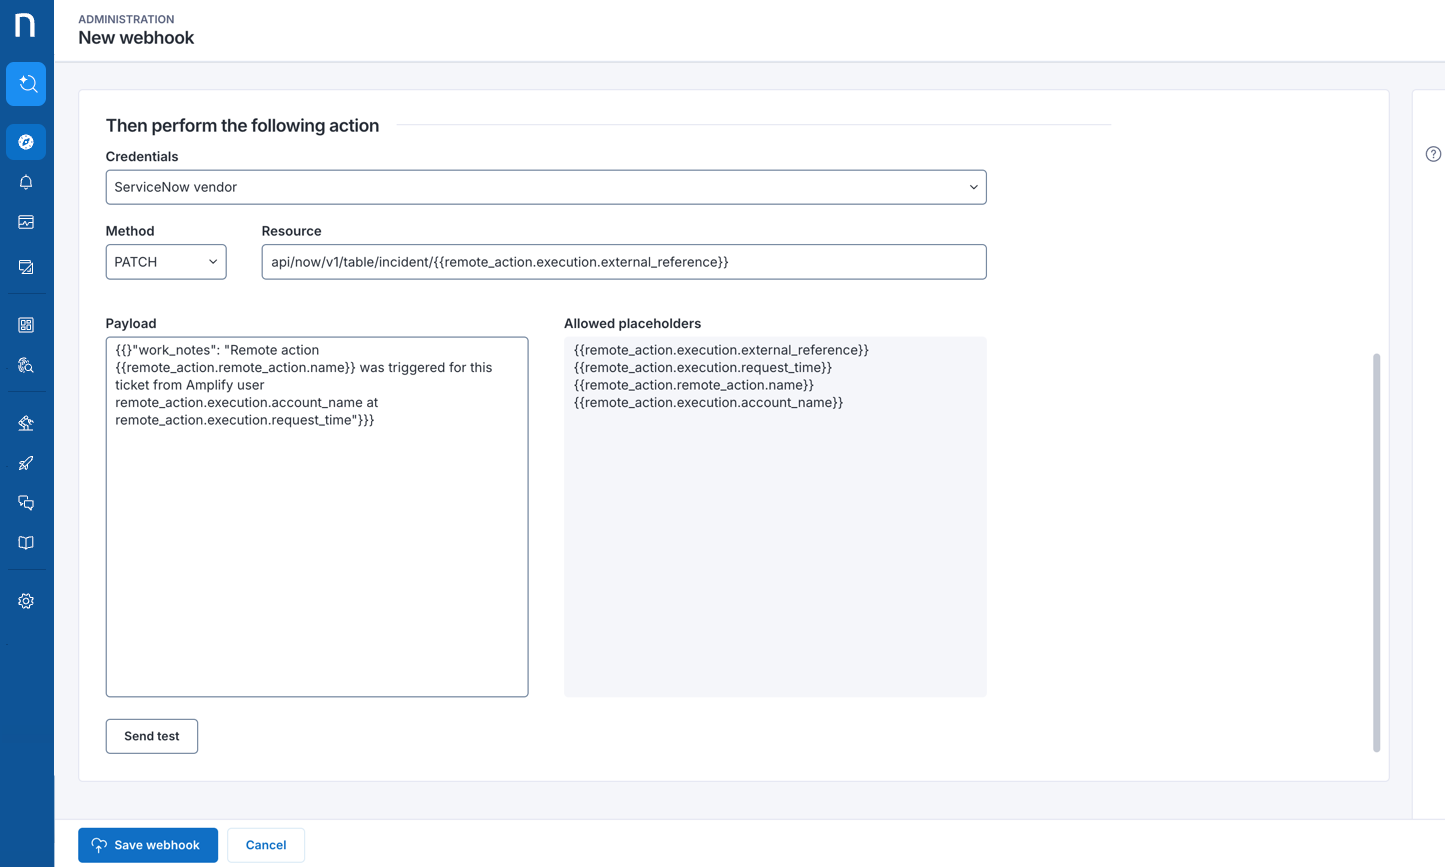Open the search sparkle icon
The width and height of the screenshot is (1445, 867).
pos(26,84)
